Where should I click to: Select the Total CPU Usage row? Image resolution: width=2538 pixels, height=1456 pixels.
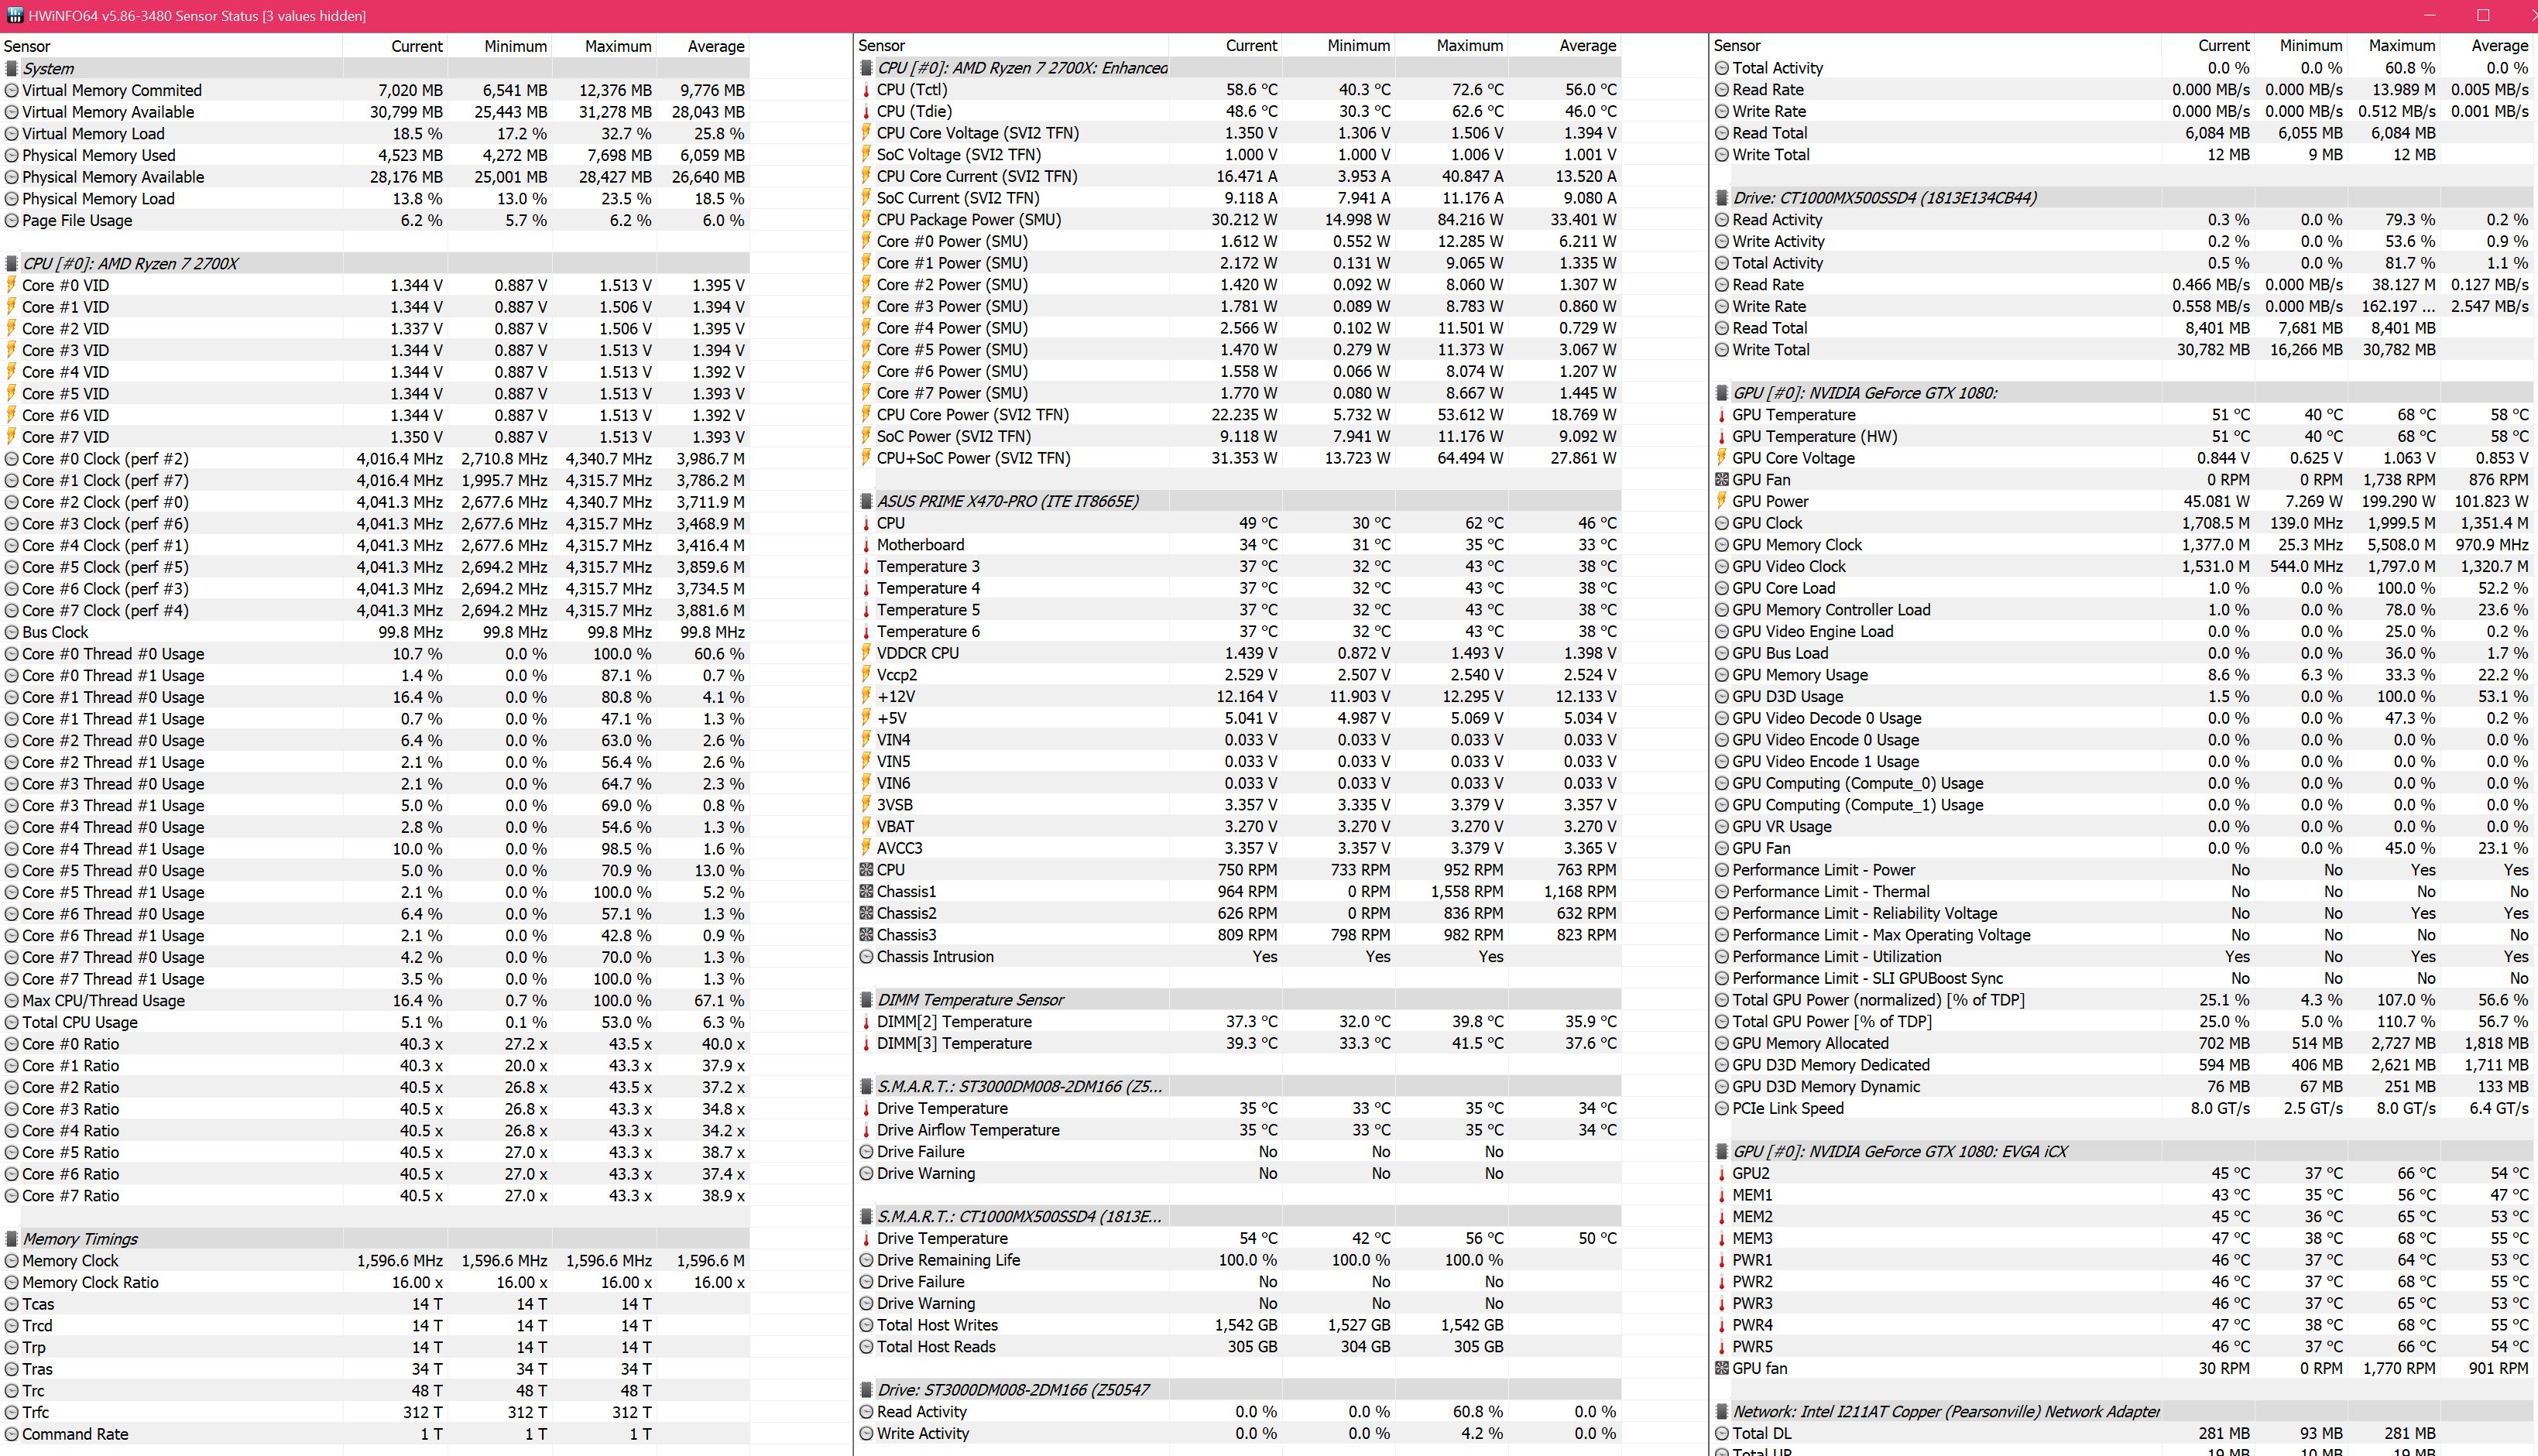(x=80, y=1022)
